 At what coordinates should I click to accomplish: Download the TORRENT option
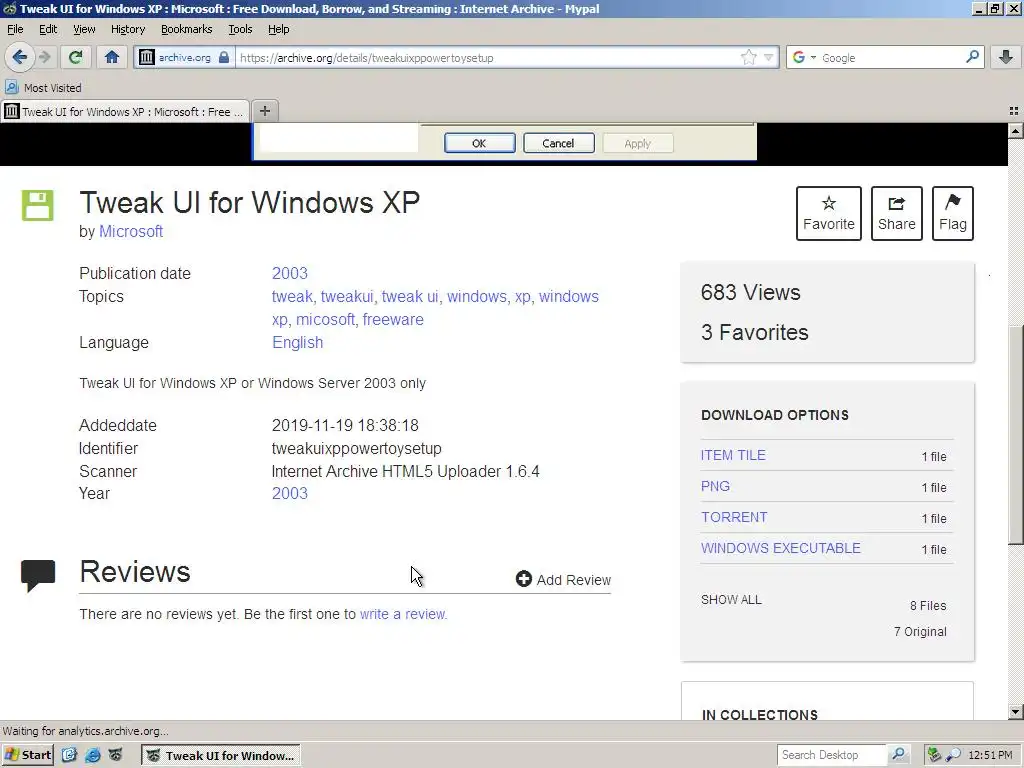pos(734,517)
